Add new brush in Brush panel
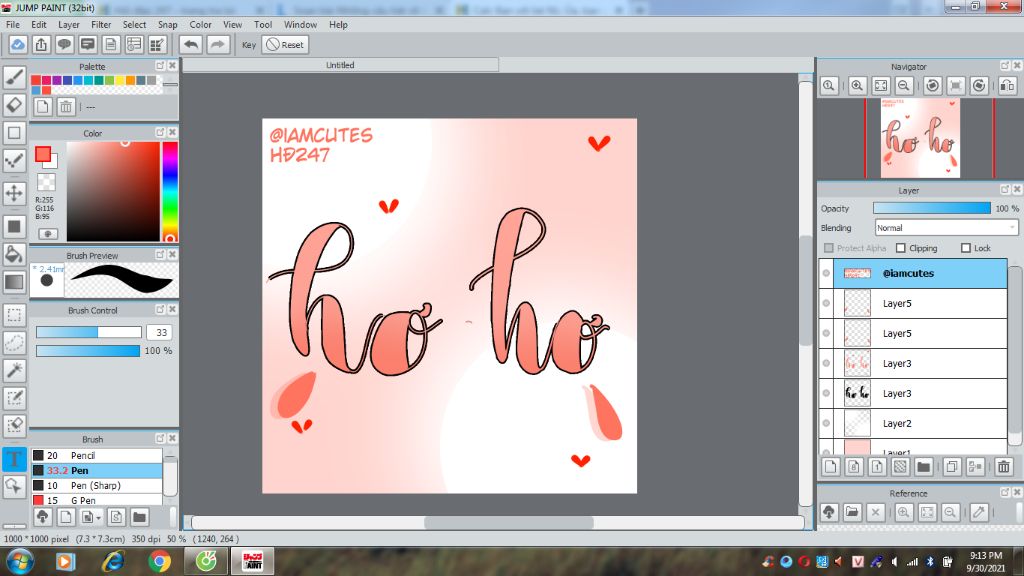The height and width of the screenshot is (576, 1024). [66, 517]
